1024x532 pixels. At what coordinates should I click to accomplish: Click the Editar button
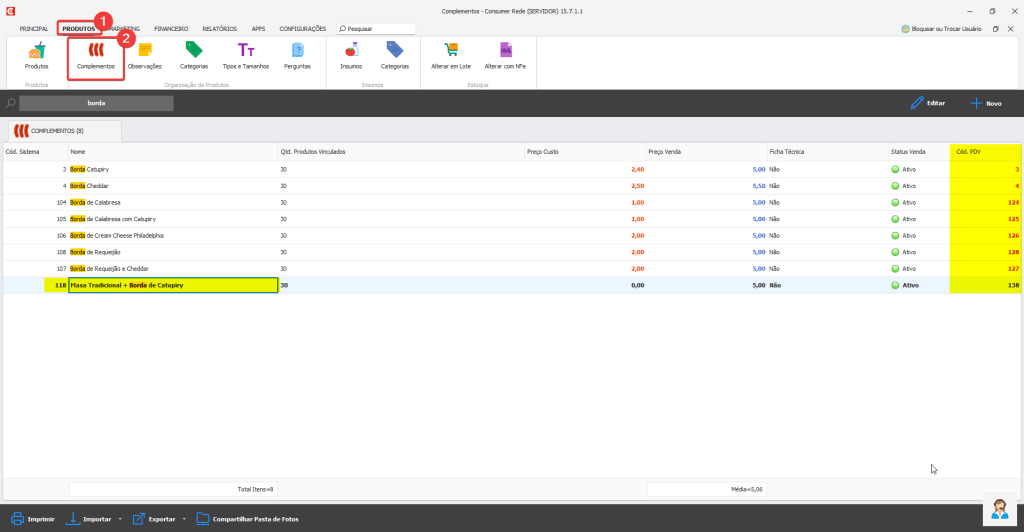coord(927,103)
